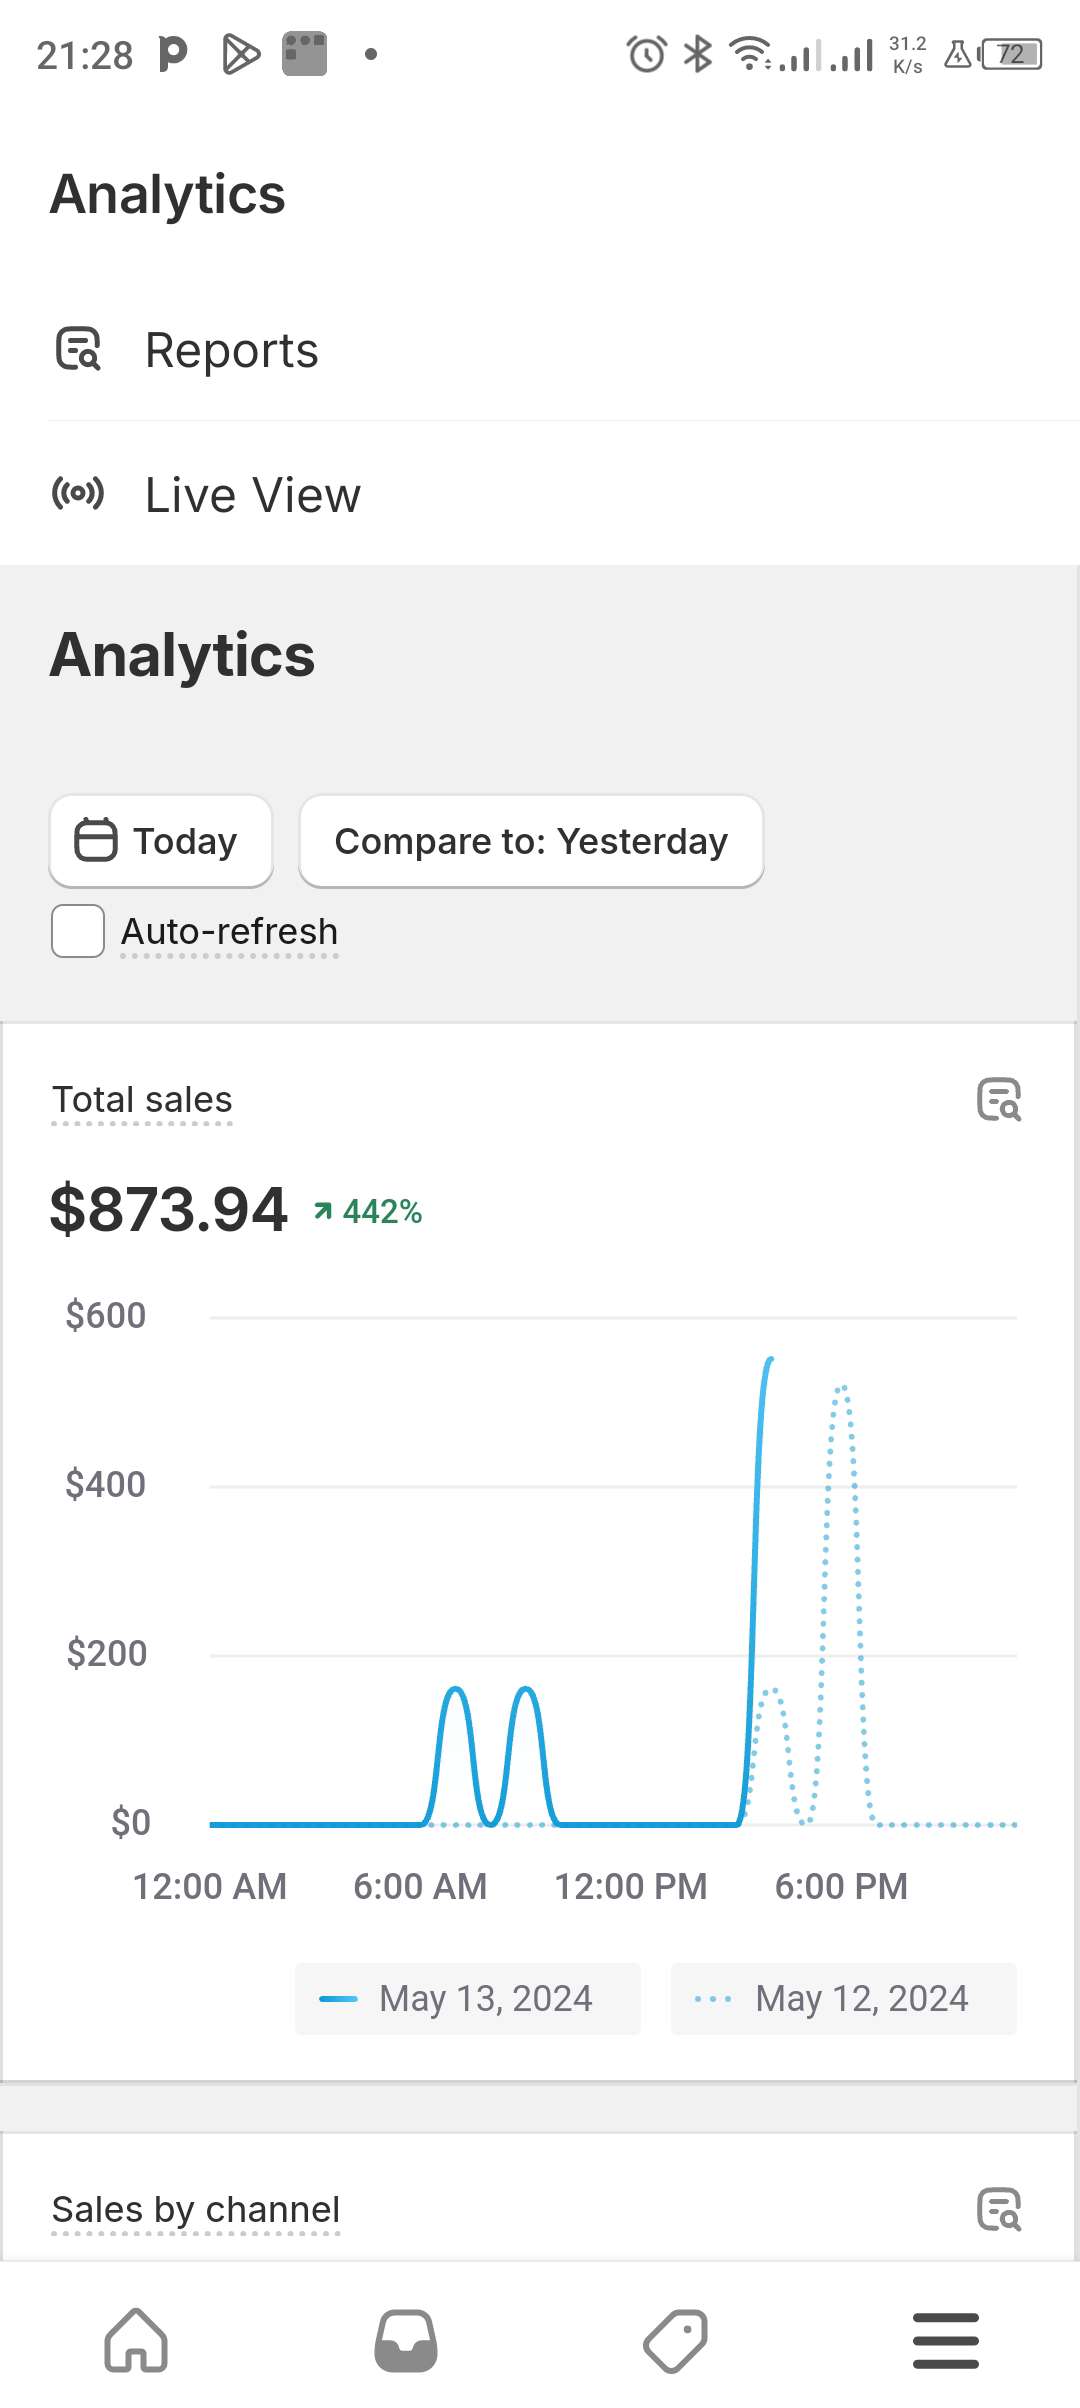Screen dimensions: 1080x2408
Task: Open the hamburger menu icon
Action: (x=945, y=2340)
